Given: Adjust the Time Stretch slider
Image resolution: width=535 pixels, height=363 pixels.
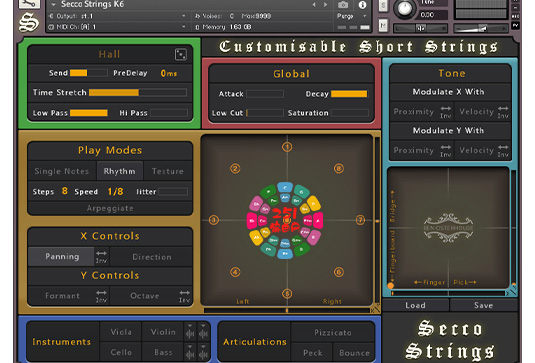Looking at the screenshot, I should tap(138, 92).
